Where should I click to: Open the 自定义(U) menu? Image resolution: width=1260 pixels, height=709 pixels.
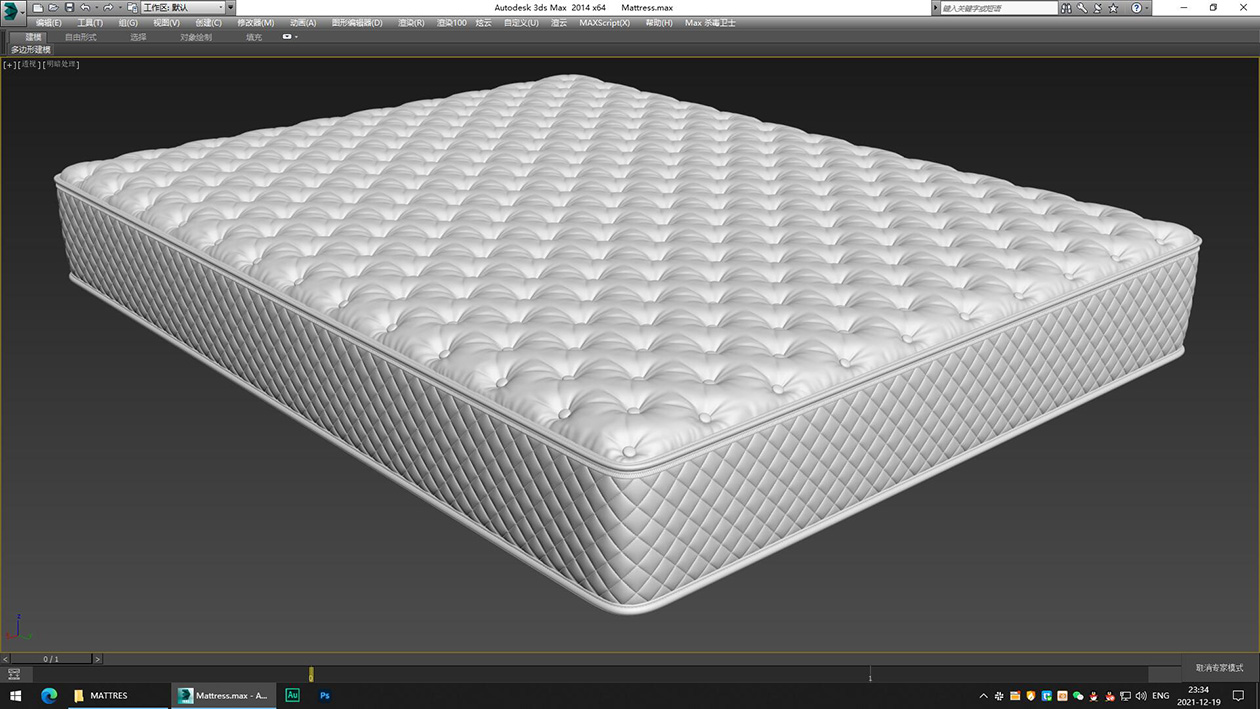tap(521, 23)
